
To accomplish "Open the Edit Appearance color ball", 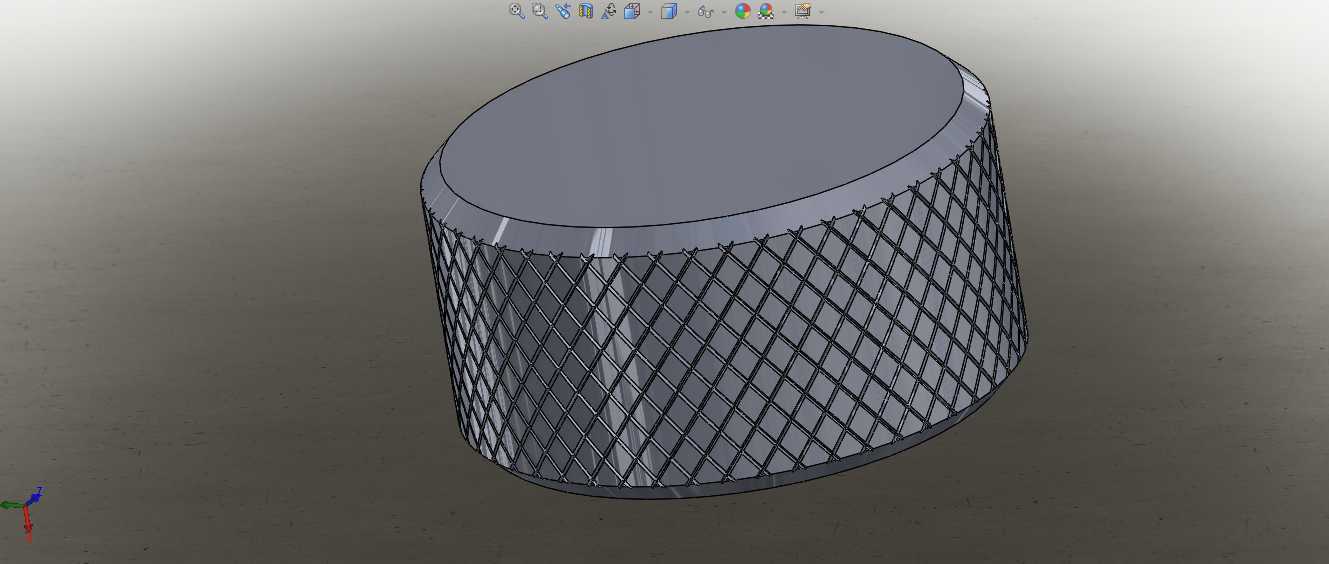I will tap(743, 11).
